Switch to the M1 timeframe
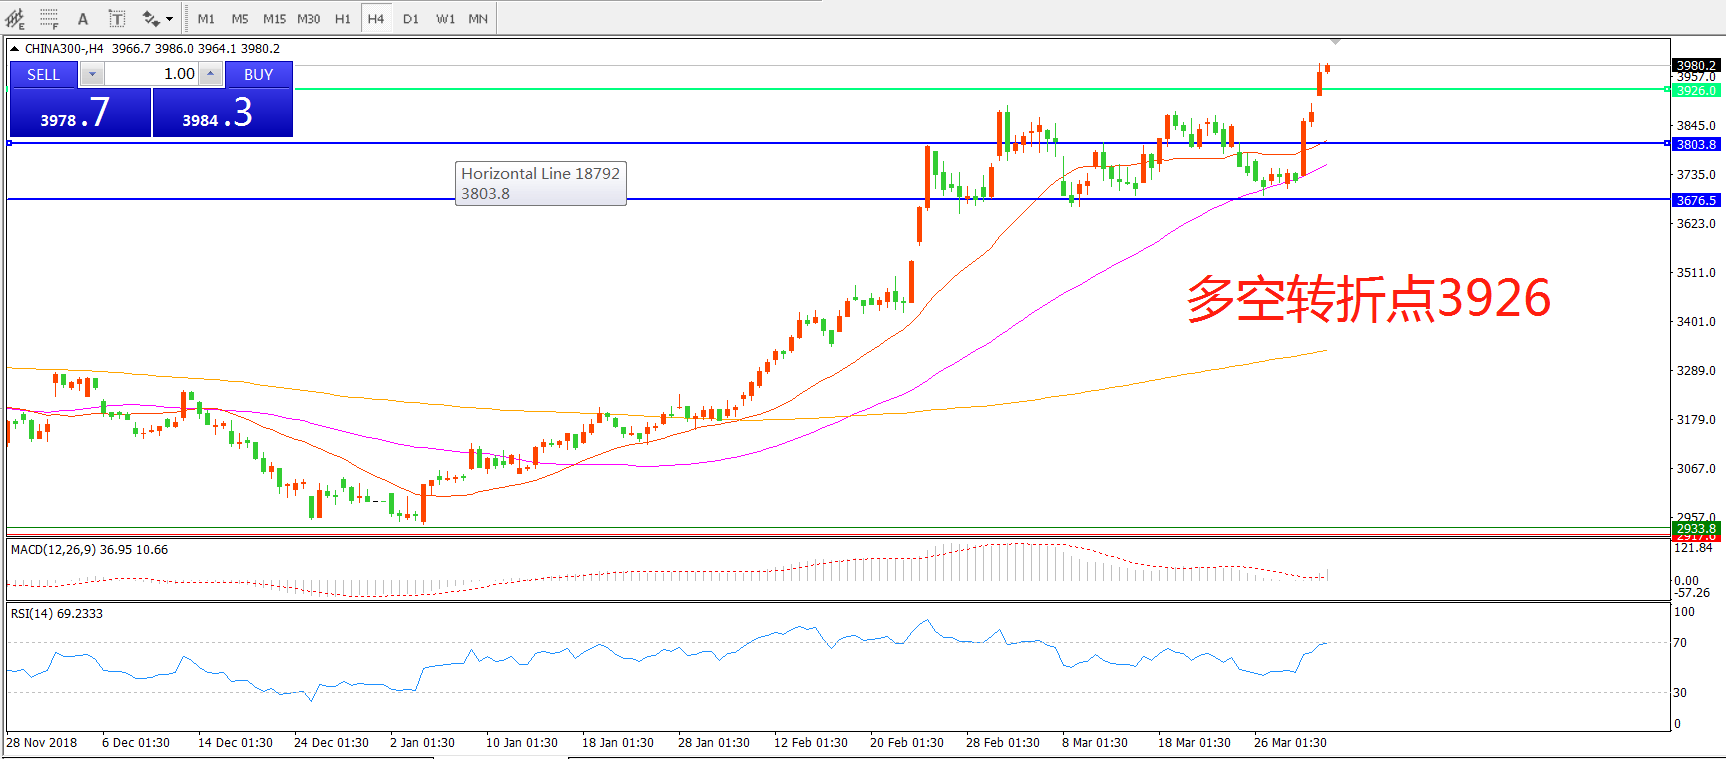This screenshot has height=759, width=1726. click(206, 18)
